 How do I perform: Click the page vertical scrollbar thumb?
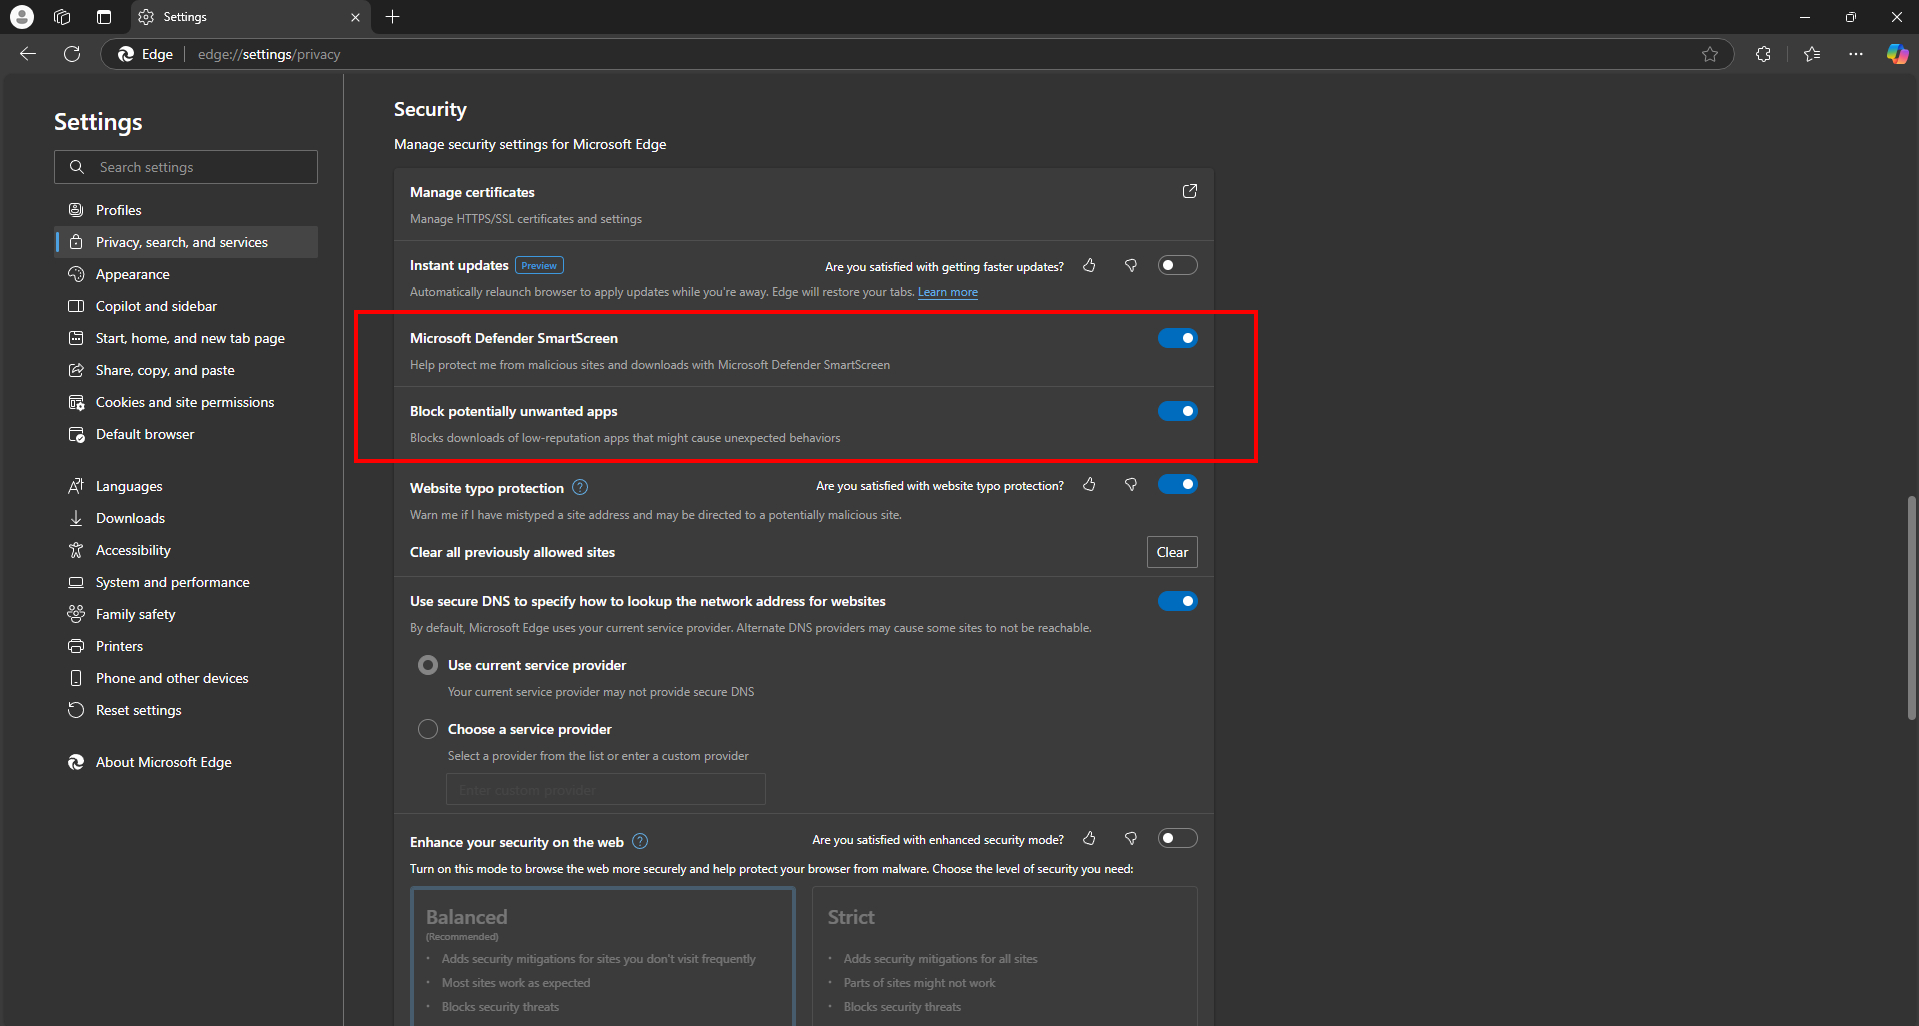point(1911,608)
